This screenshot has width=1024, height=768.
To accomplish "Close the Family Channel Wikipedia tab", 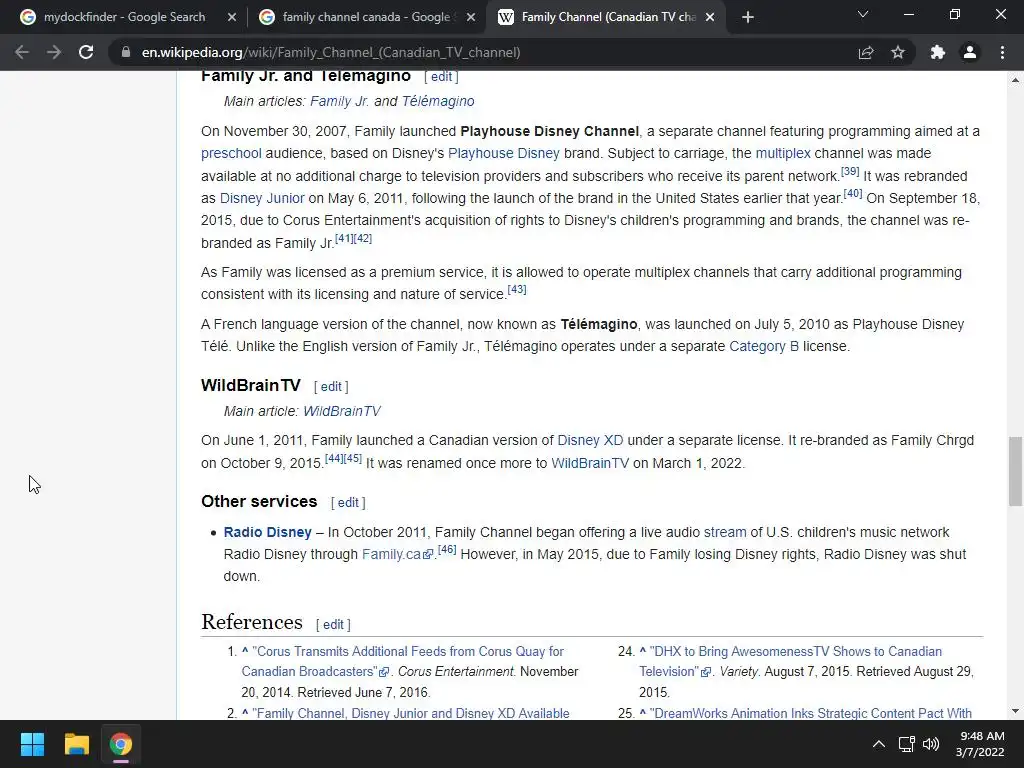I will click(710, 17).
